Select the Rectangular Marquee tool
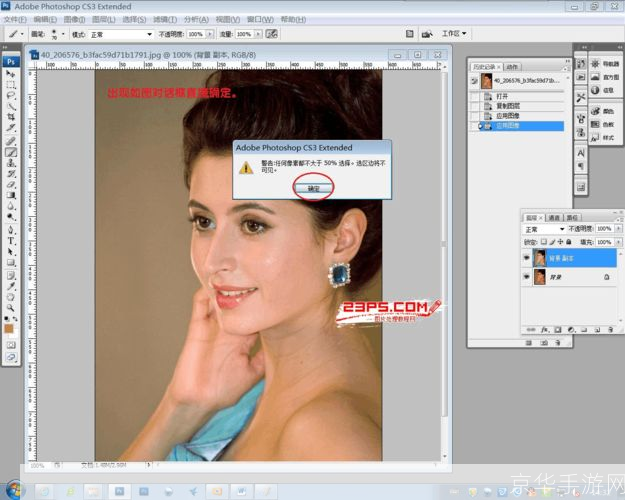 (11, 85)
